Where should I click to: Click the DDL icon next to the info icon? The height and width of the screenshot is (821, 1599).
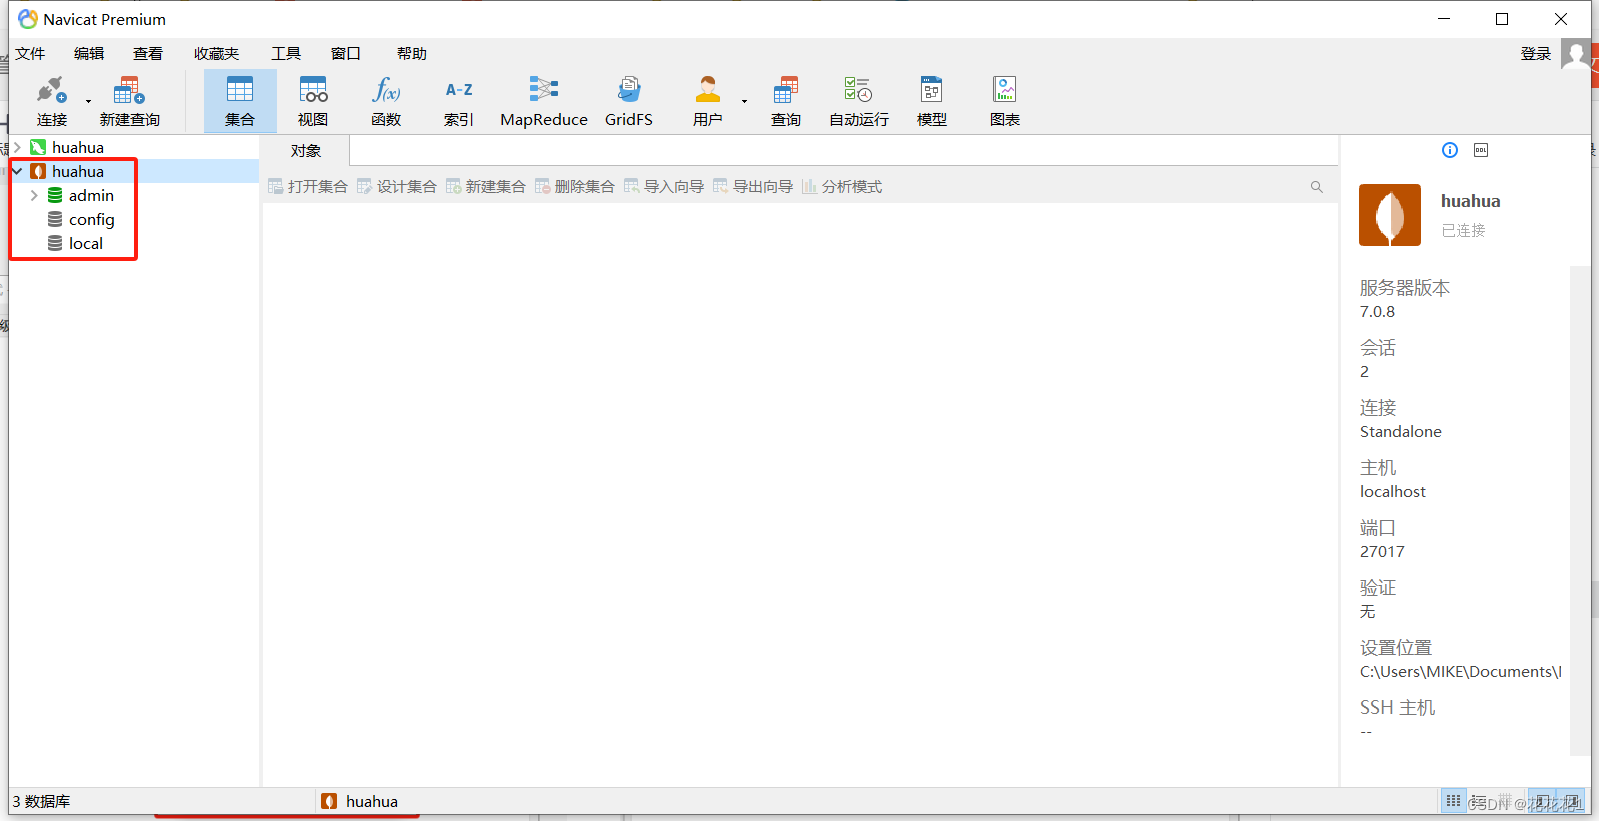coord(1481,150)
